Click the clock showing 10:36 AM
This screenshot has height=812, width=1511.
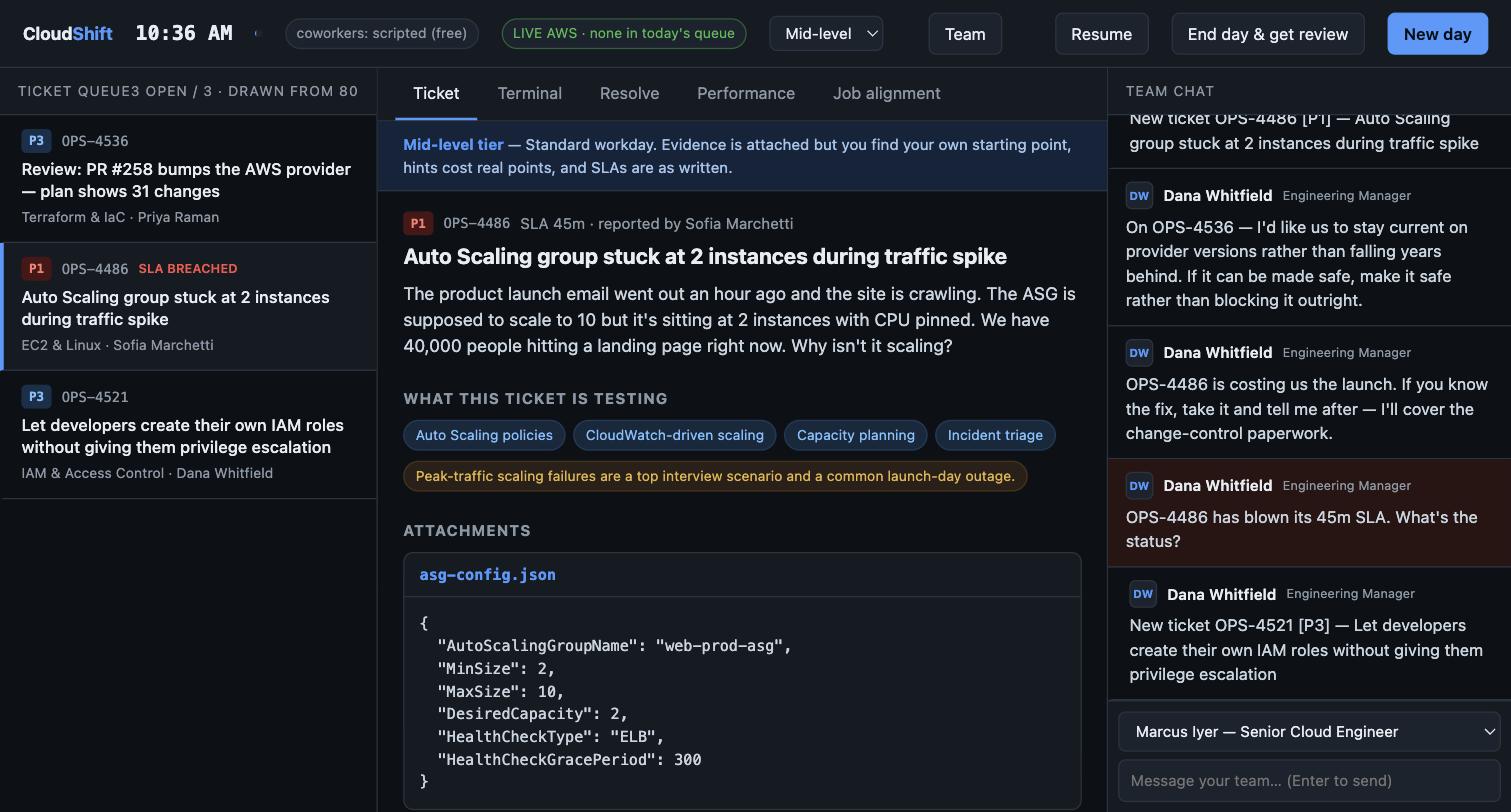tap(184, 33)
